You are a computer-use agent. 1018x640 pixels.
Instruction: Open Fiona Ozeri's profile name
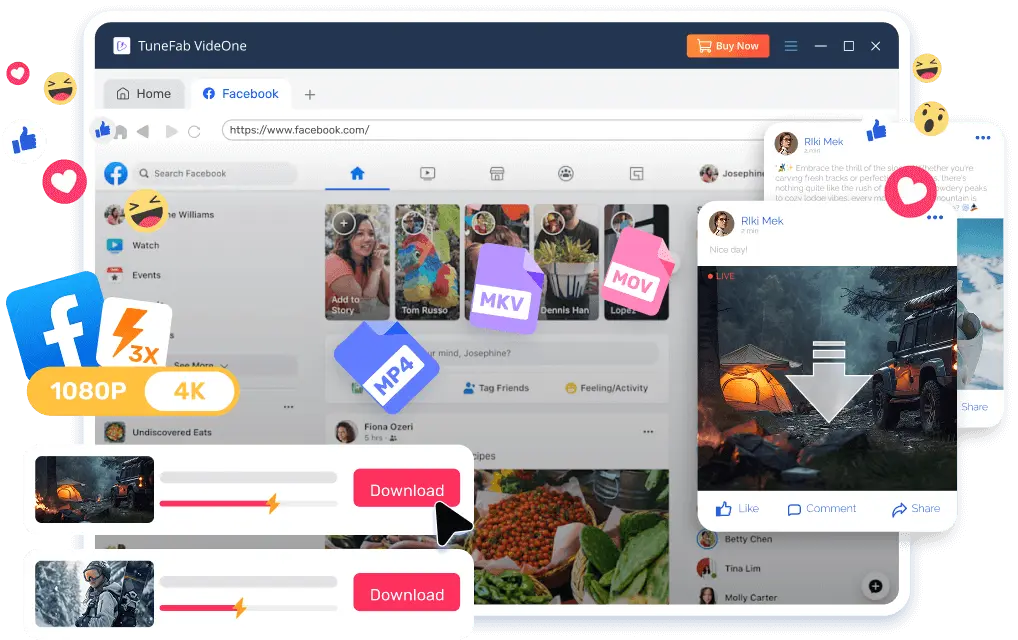[x=388, y=426]
